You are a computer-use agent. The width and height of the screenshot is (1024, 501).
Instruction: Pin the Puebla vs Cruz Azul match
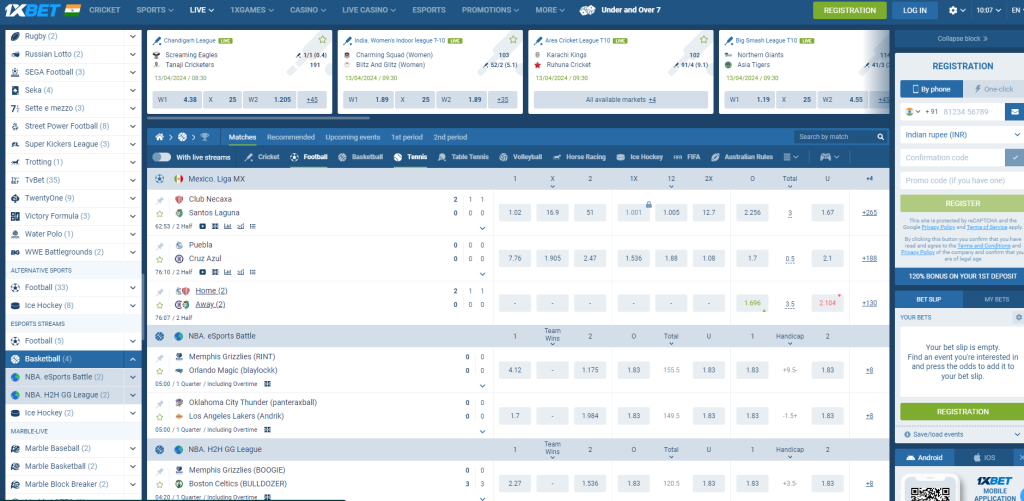coord(159,246)
